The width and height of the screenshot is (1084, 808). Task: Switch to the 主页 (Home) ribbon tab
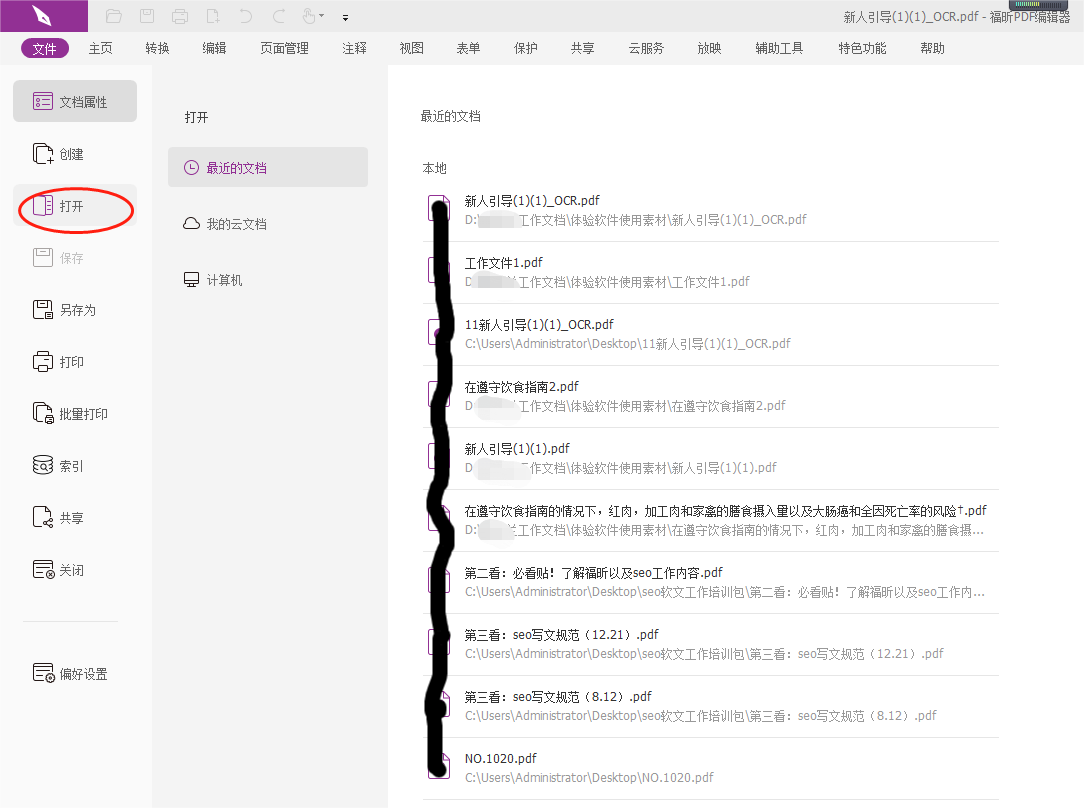(x=100, y=47)
